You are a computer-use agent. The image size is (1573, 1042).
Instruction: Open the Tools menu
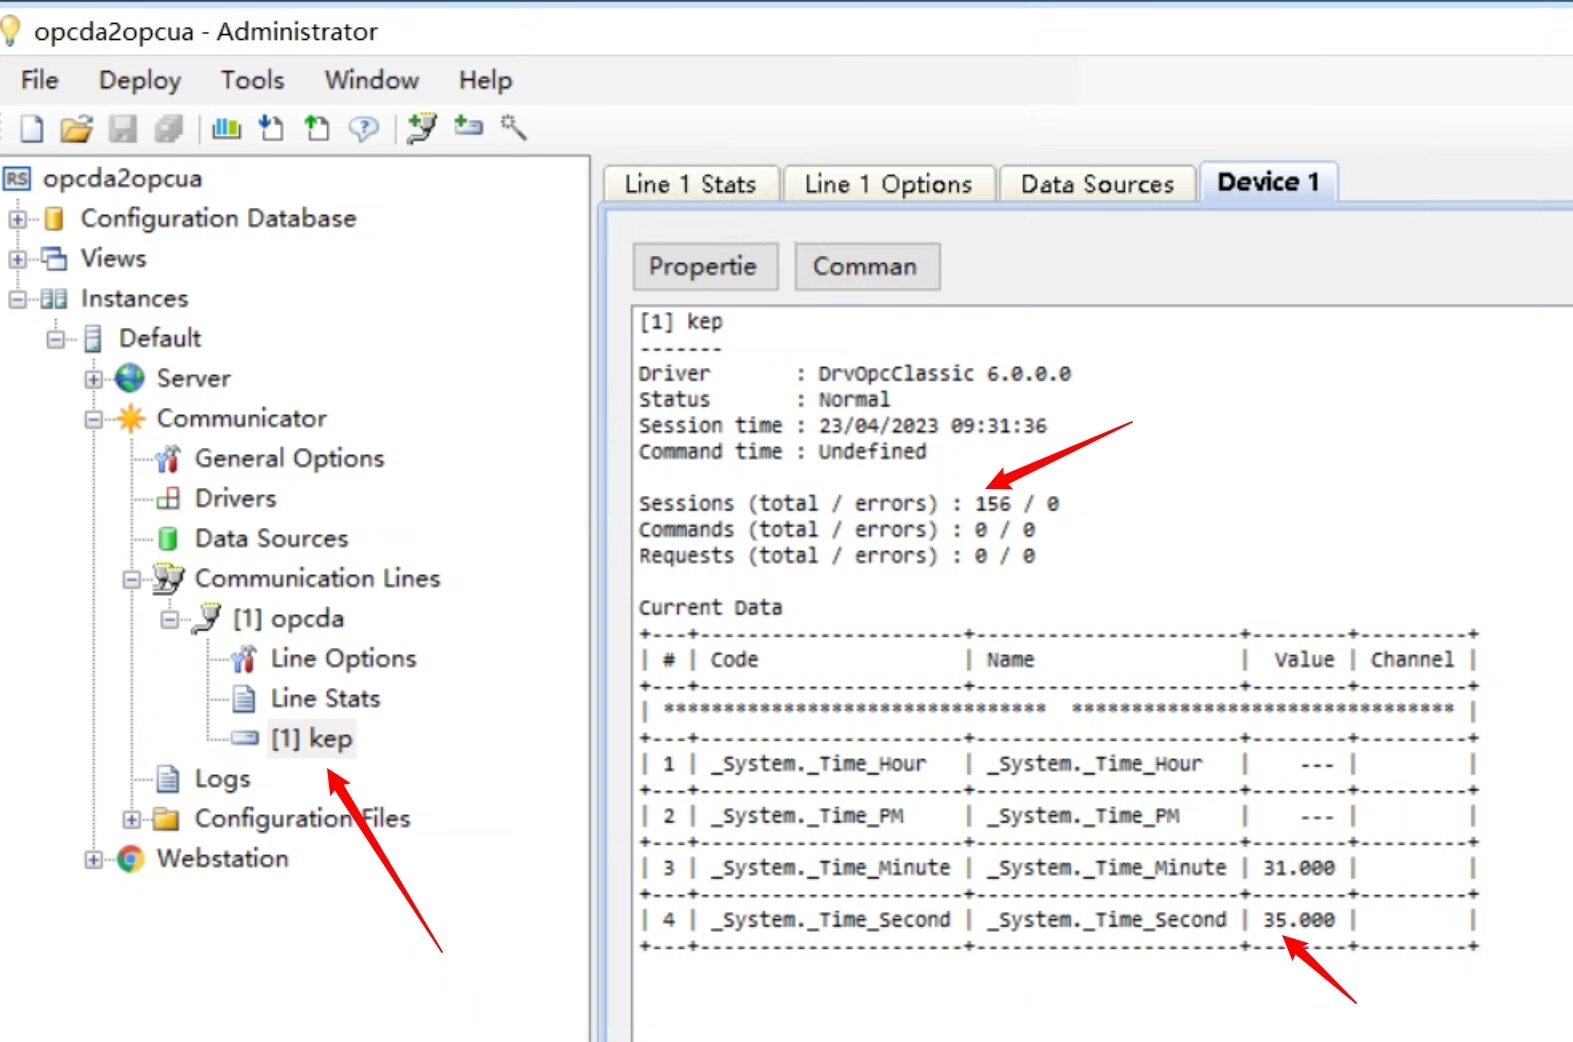point(252,80)
